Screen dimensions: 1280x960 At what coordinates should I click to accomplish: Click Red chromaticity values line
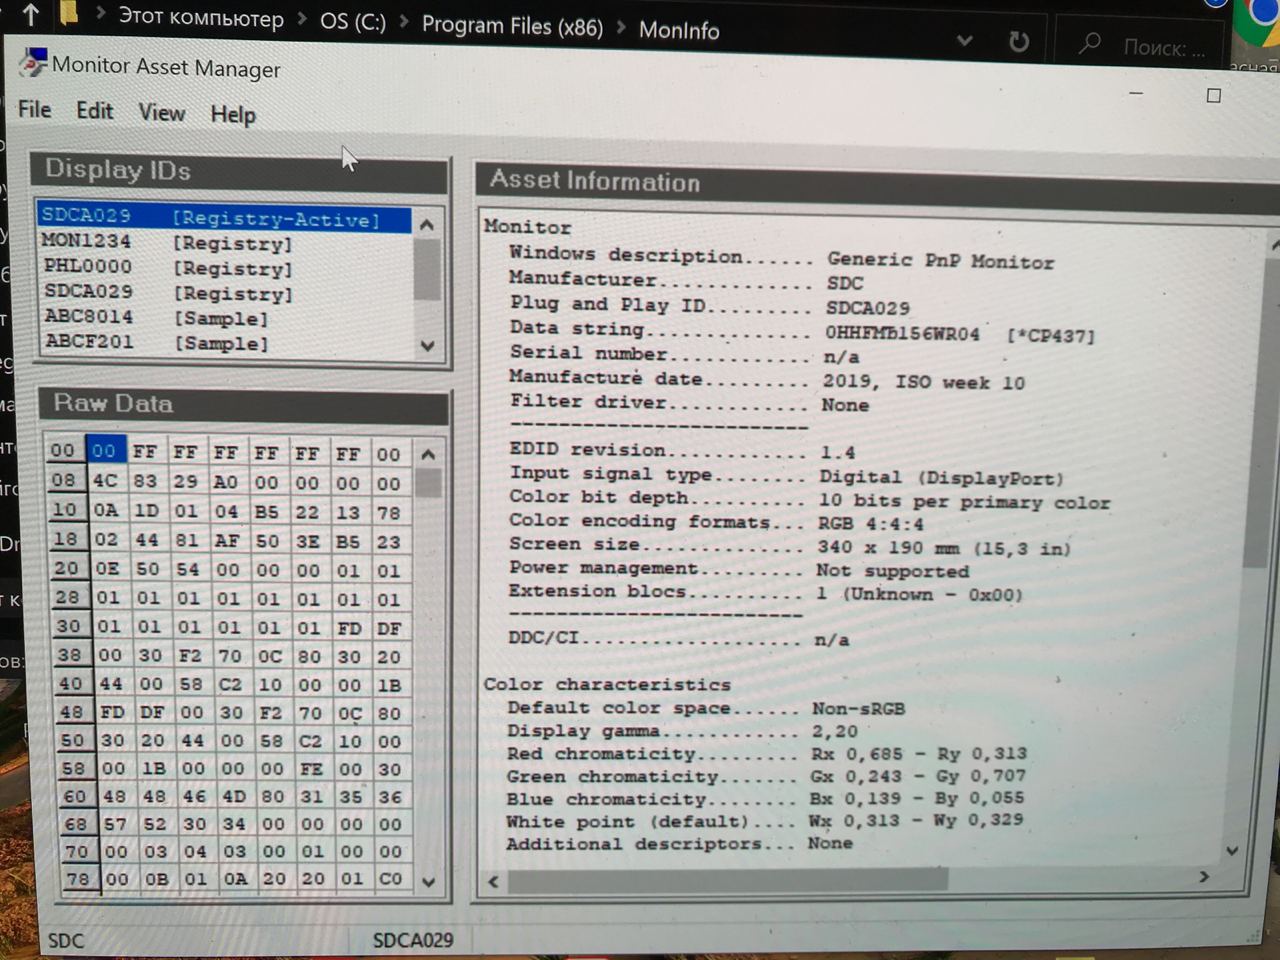(x=918, y=754)
